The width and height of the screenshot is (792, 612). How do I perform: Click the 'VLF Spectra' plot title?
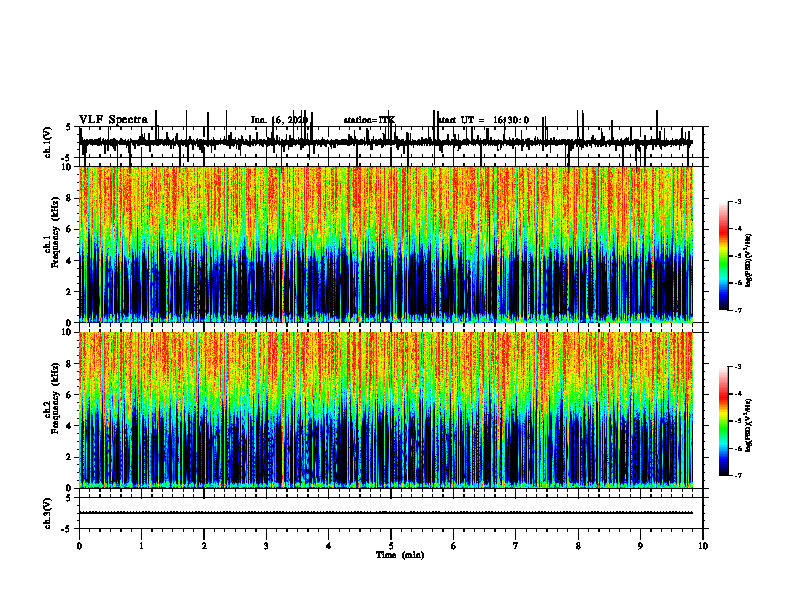(x=113, y=119)
